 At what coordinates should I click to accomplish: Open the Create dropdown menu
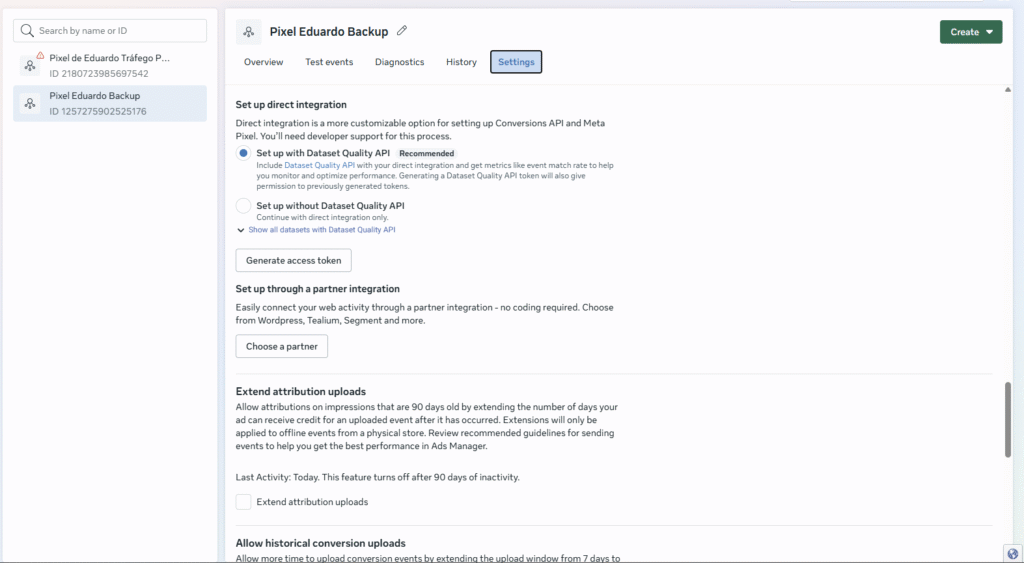(970, 32)
